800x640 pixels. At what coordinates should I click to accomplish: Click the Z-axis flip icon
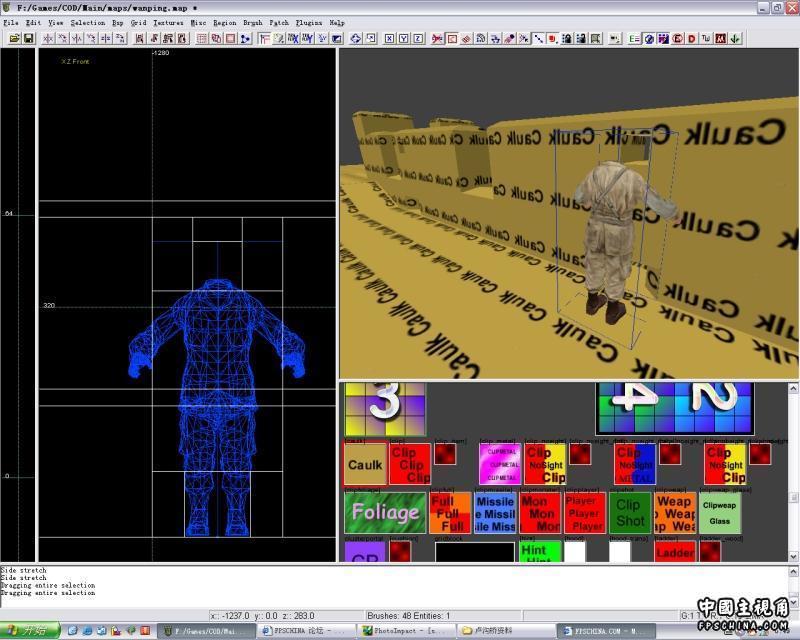pyautogui.click(x=106, y=38)
